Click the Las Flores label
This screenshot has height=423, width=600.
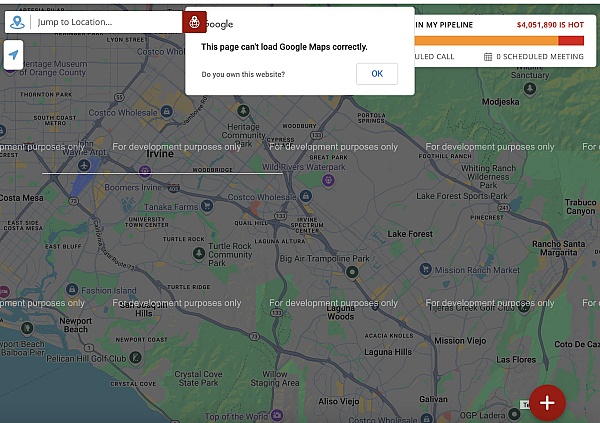pos(516,360)
